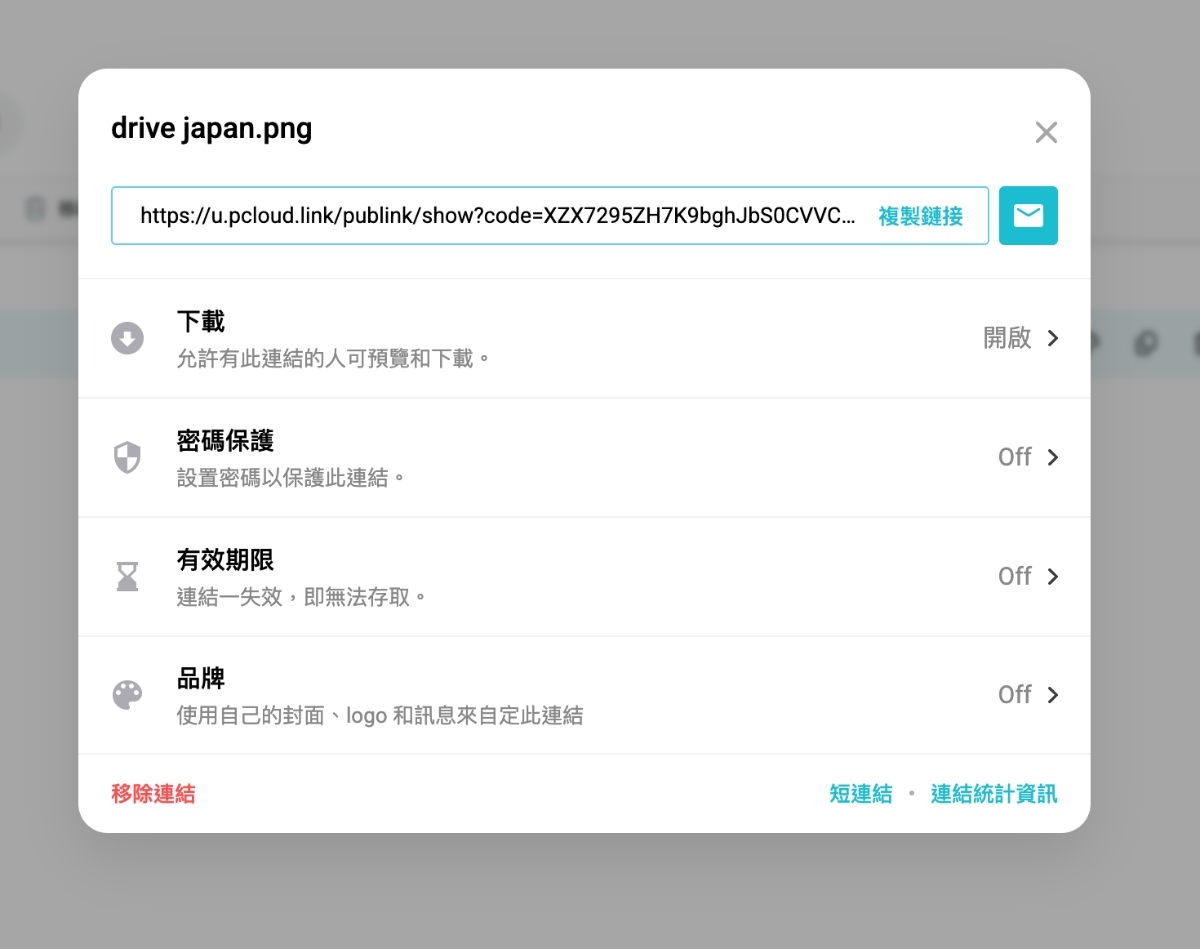The width and height of the screenshot is (1200, 949).
Task: Expand the 有效期限 options chevron
Action: pyautogui.click(x=1053, y=576)
